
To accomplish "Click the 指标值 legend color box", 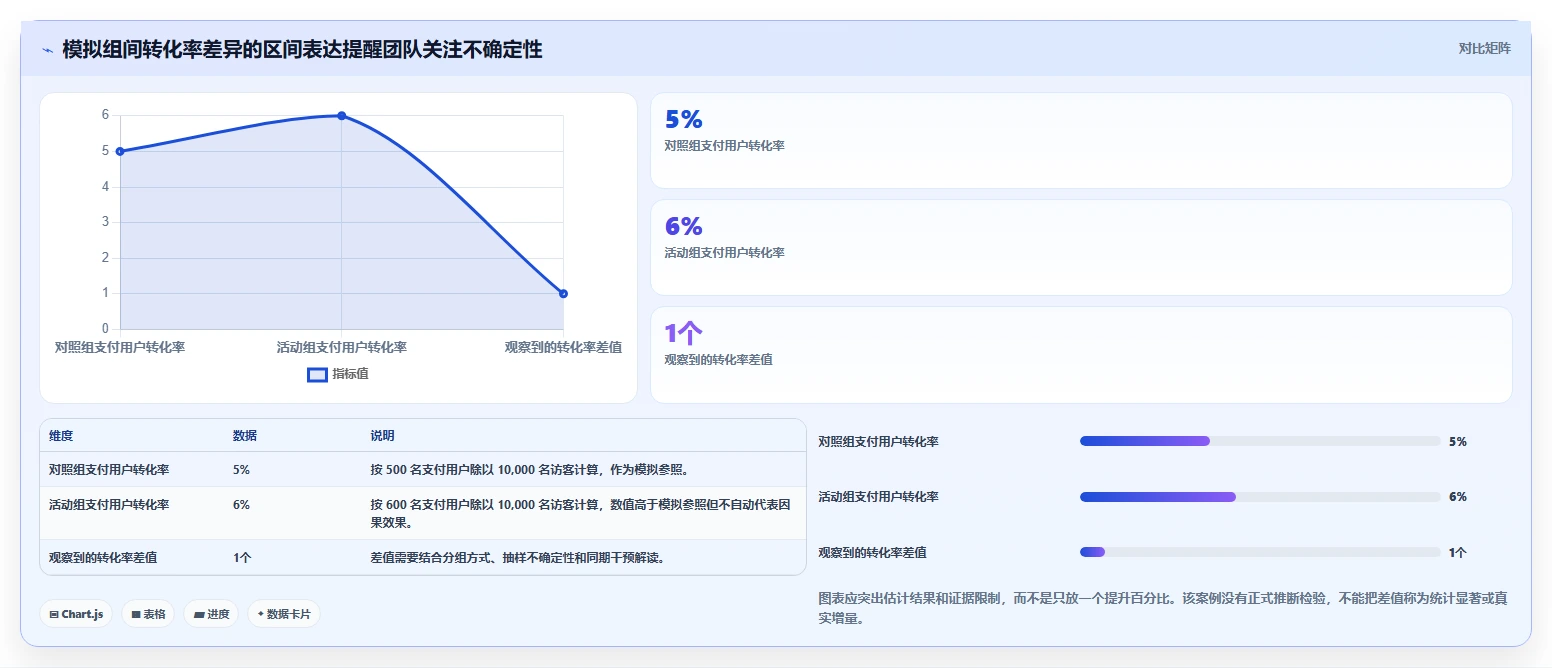I will pyautogui.click(x=317, y=374).
